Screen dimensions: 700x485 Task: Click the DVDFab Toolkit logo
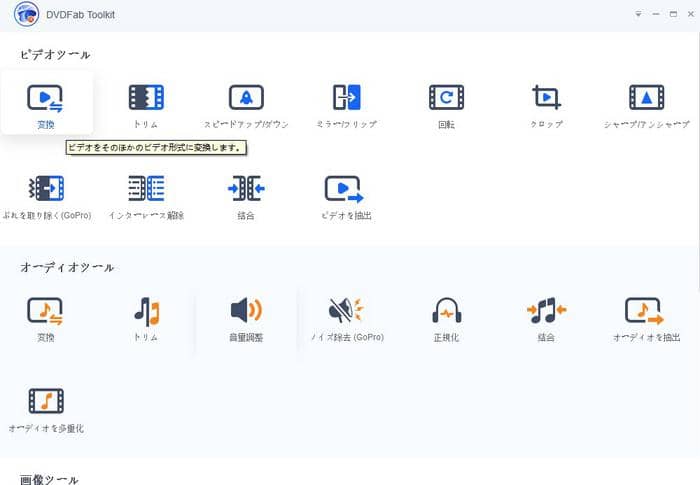pyautogui.click(x=26, y=14)
